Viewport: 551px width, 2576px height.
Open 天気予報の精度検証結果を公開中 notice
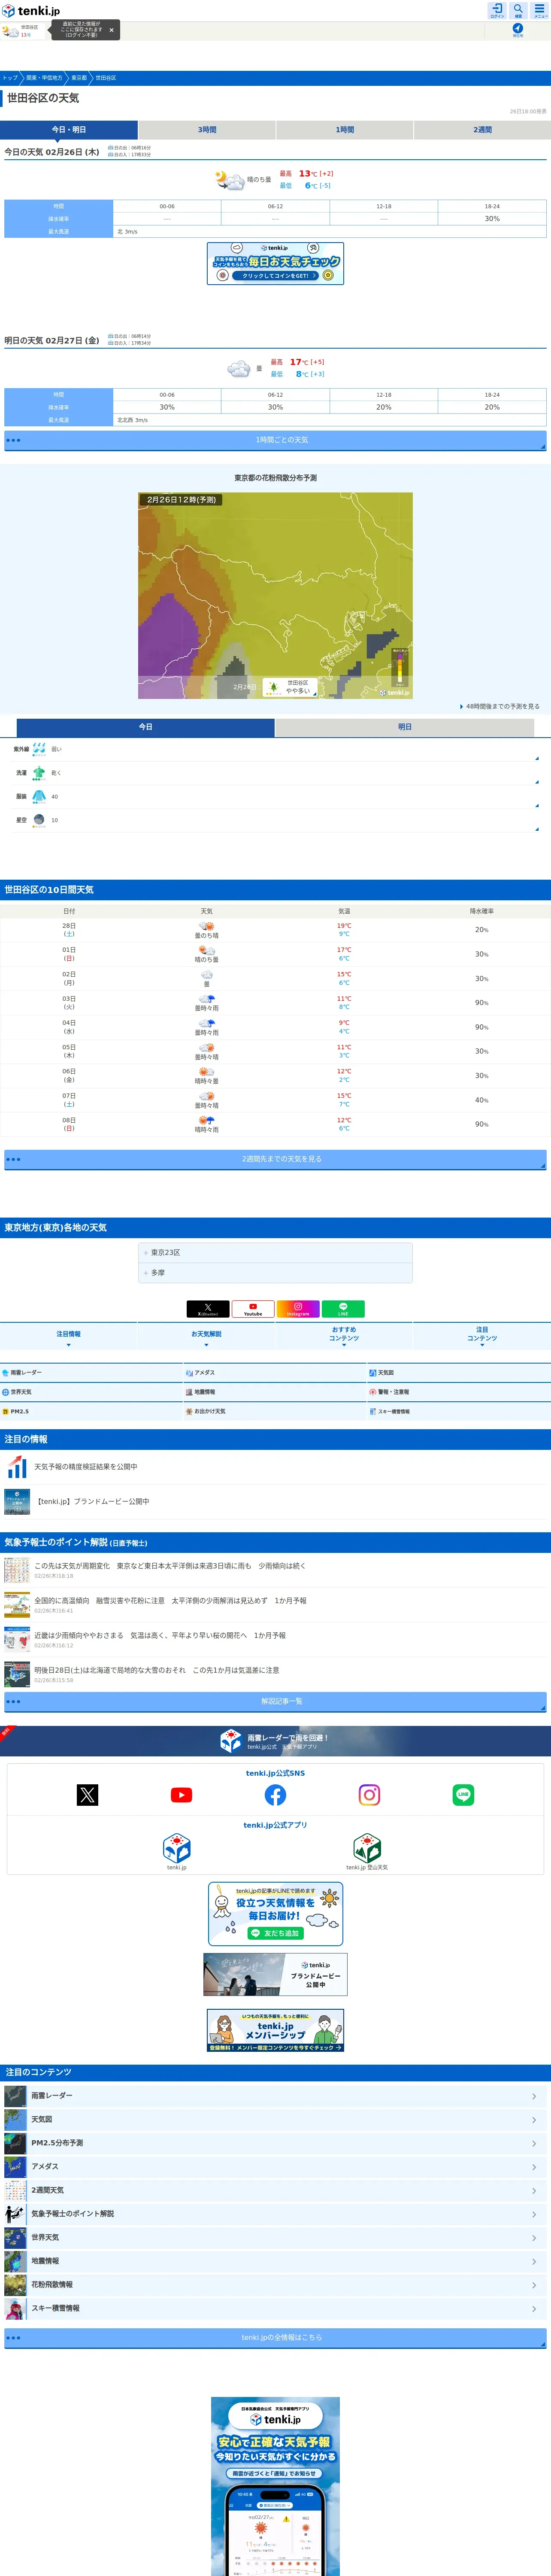pyautogui.click(x=275, y=1467)
